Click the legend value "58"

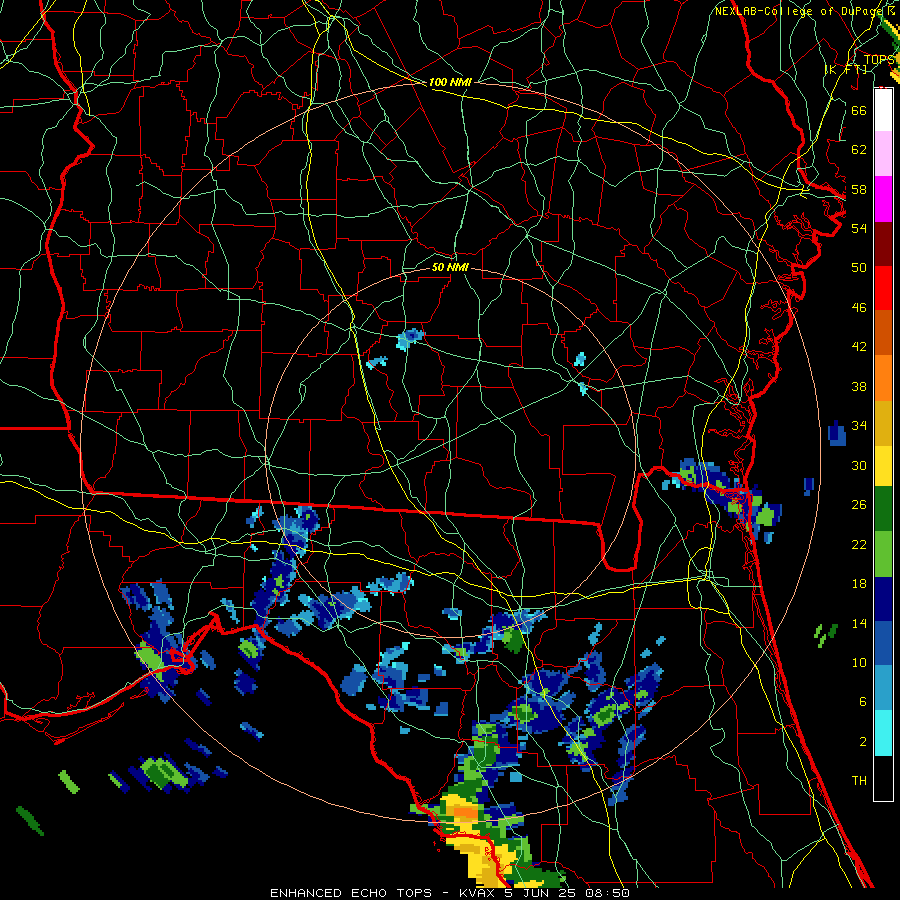tap(859, 189)
